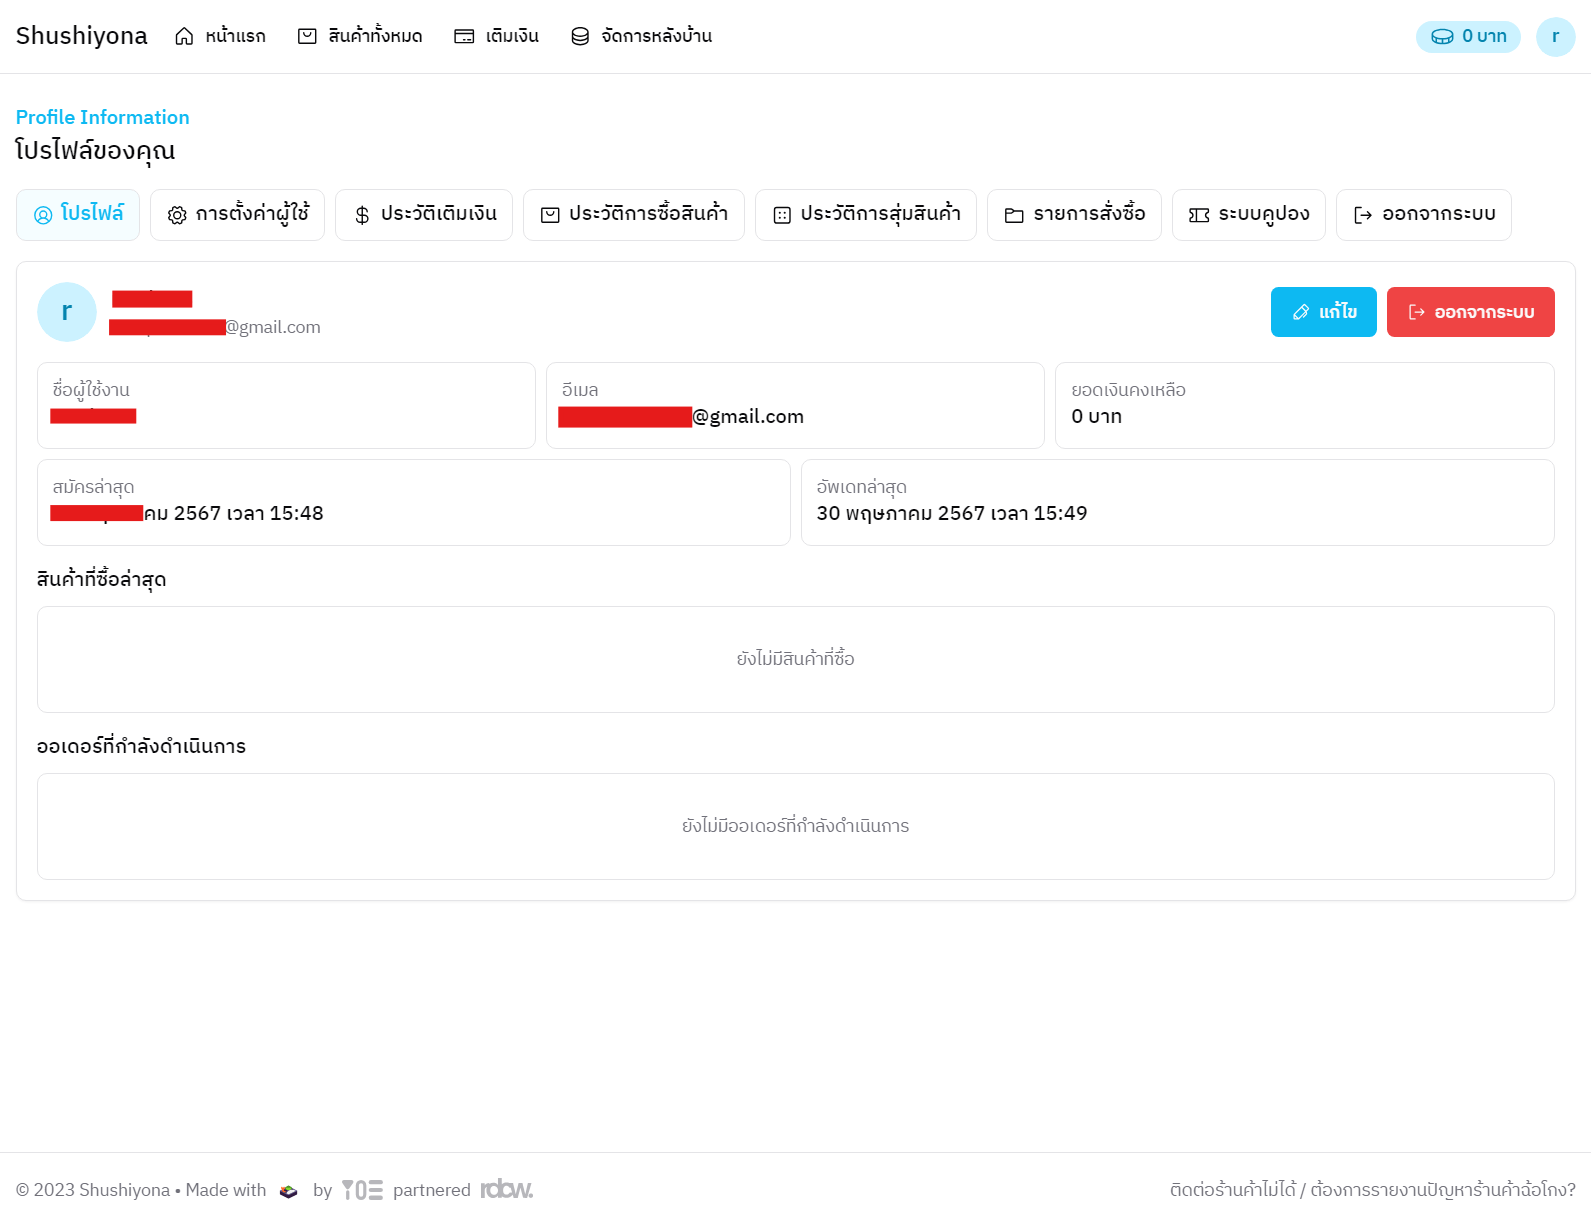Click the rdcw partner logo in footer

(x=506, y=1190)
